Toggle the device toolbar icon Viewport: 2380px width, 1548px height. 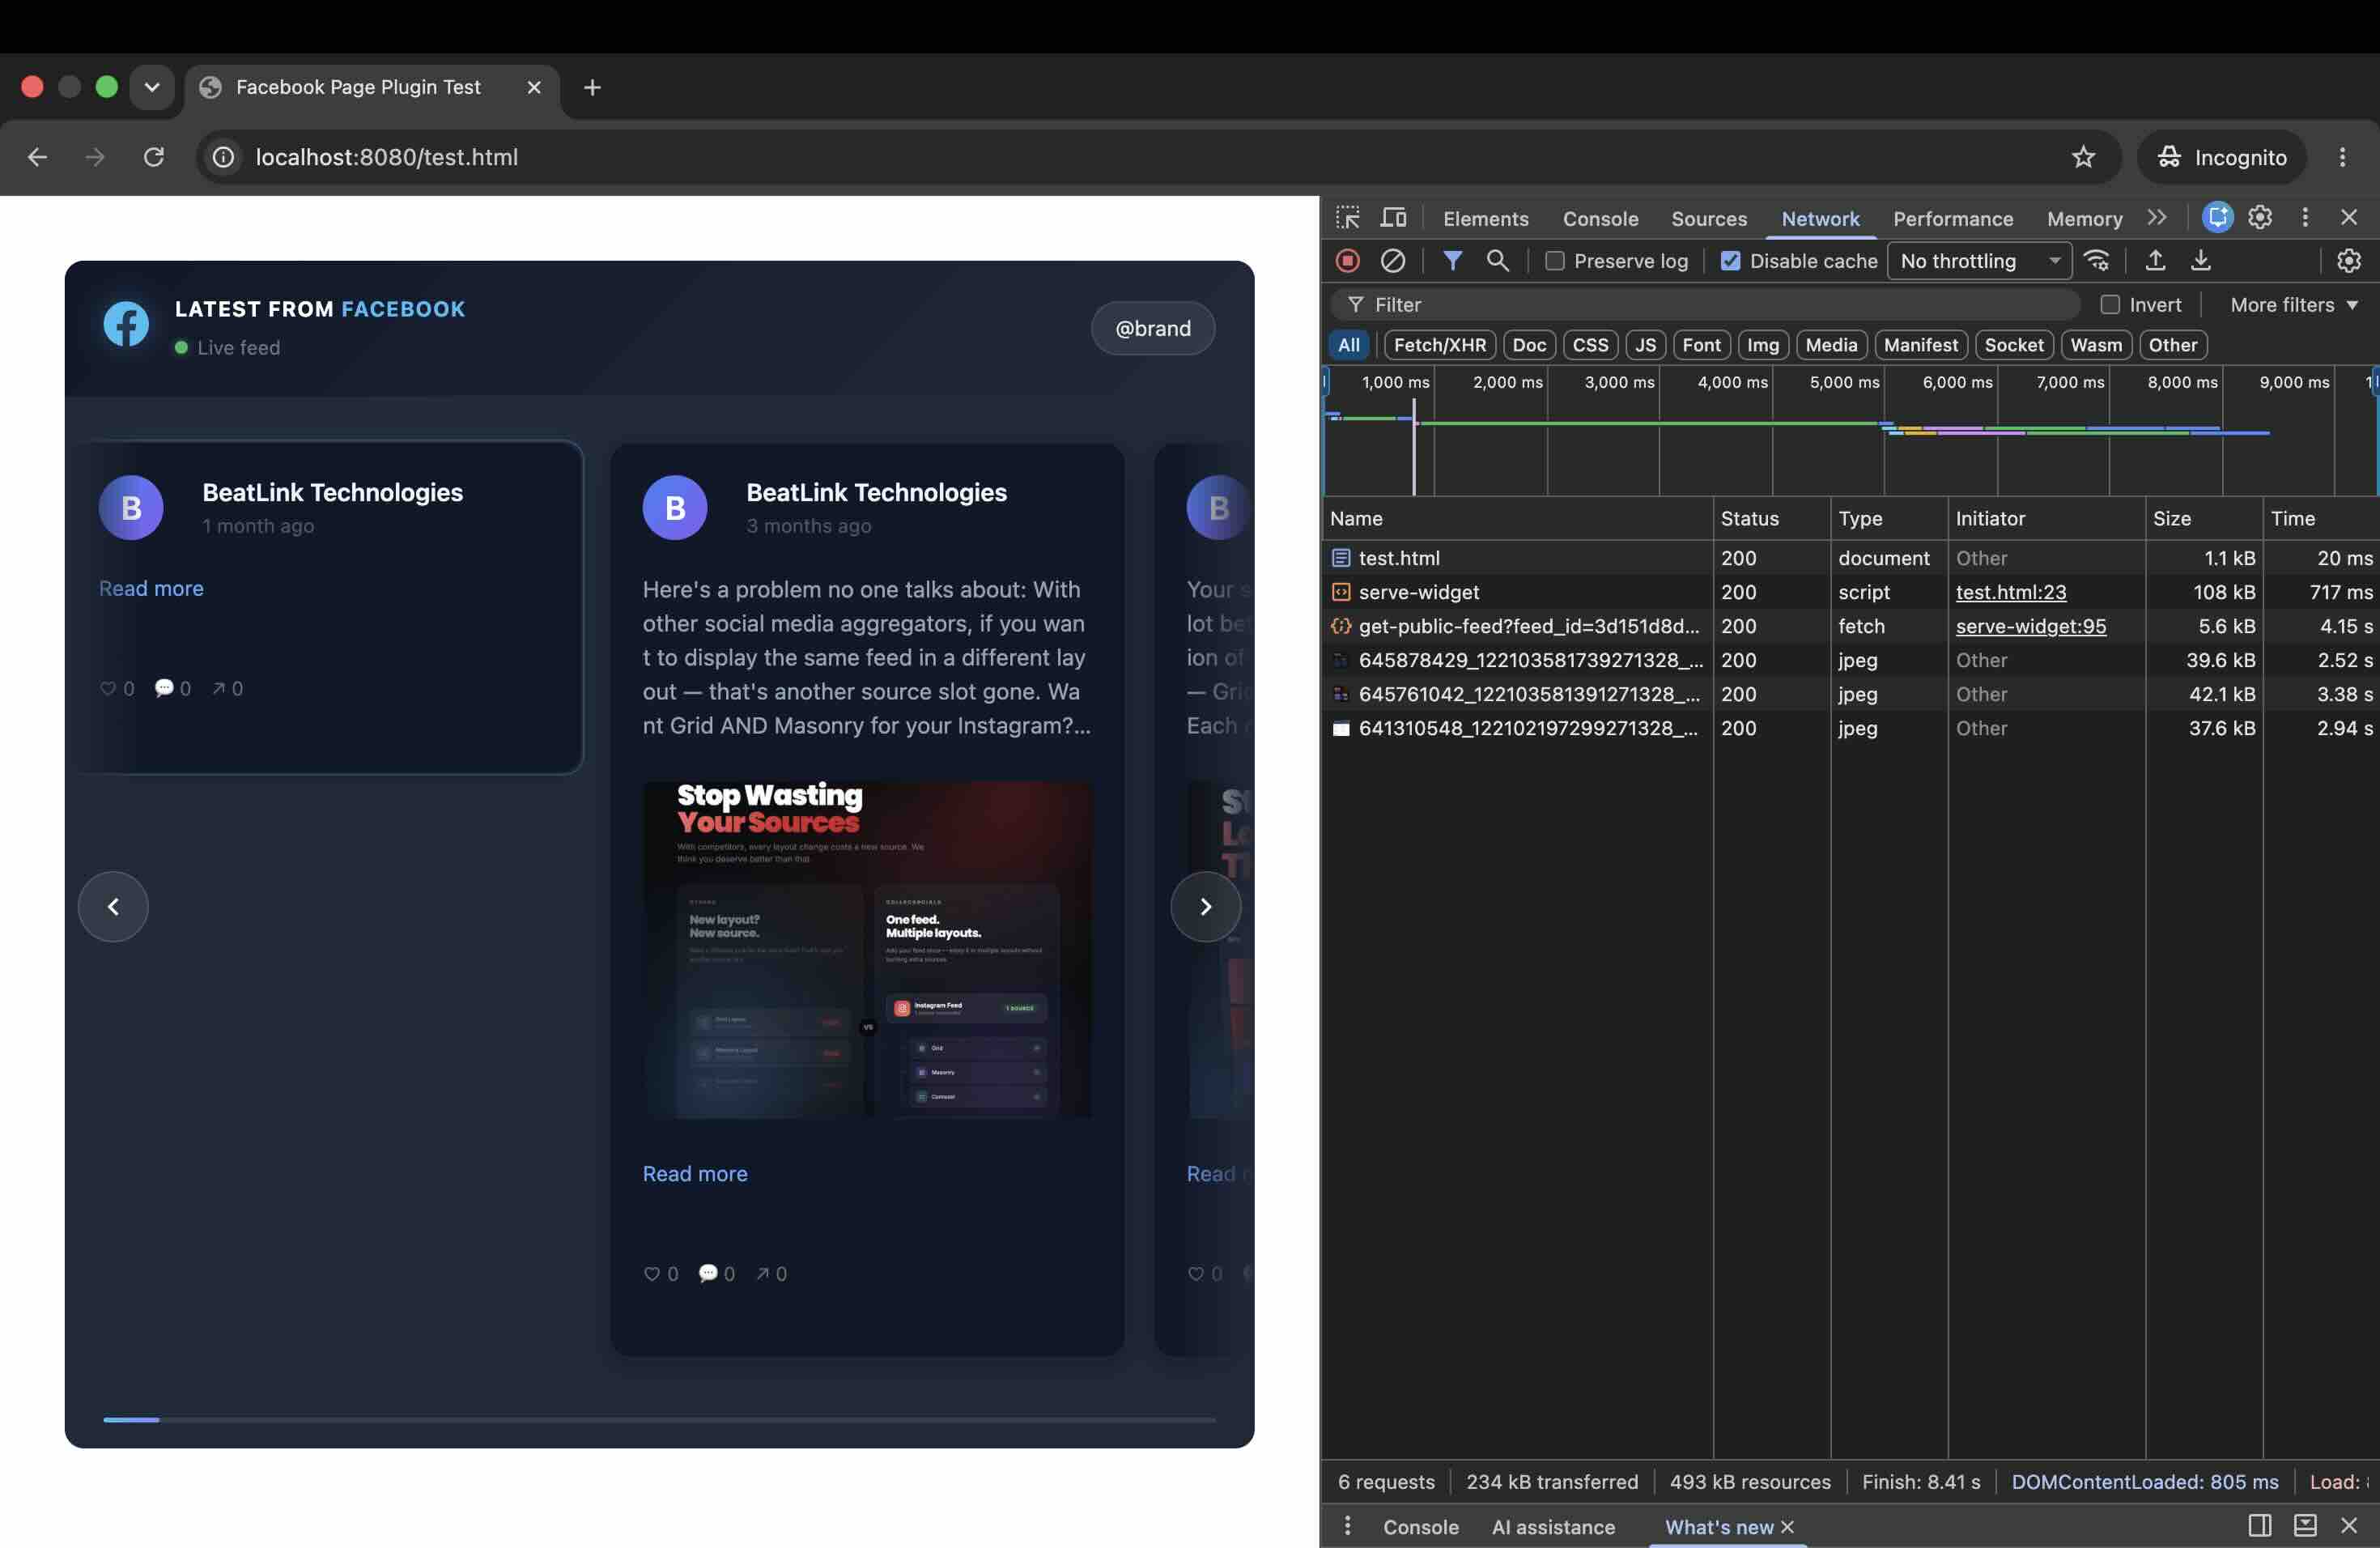[1393, 217]
